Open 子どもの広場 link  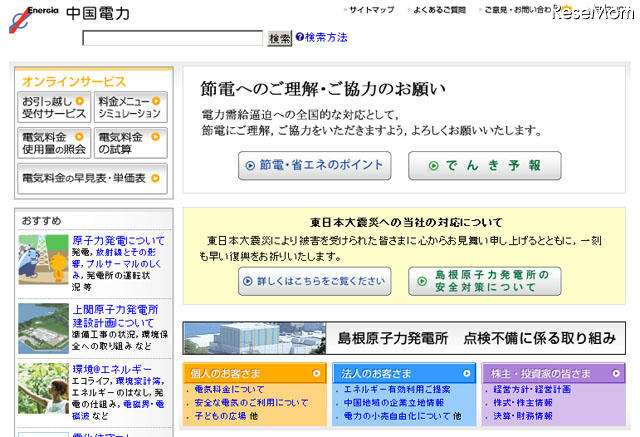pyautogui.click(x=220, y=416)
